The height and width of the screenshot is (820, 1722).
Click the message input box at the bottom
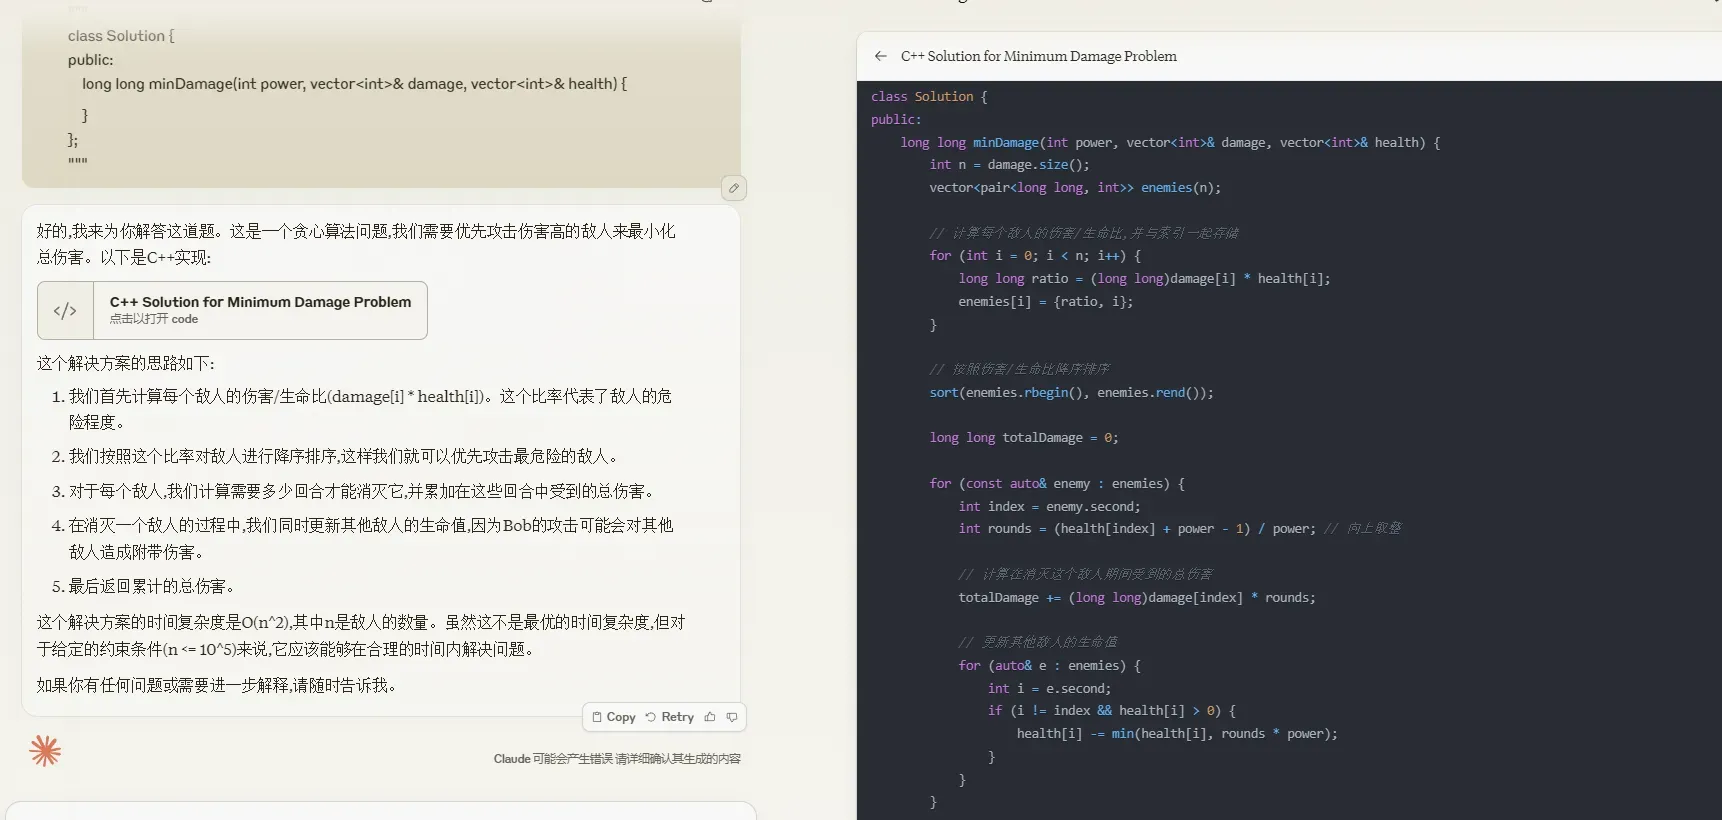coord(380,811)
